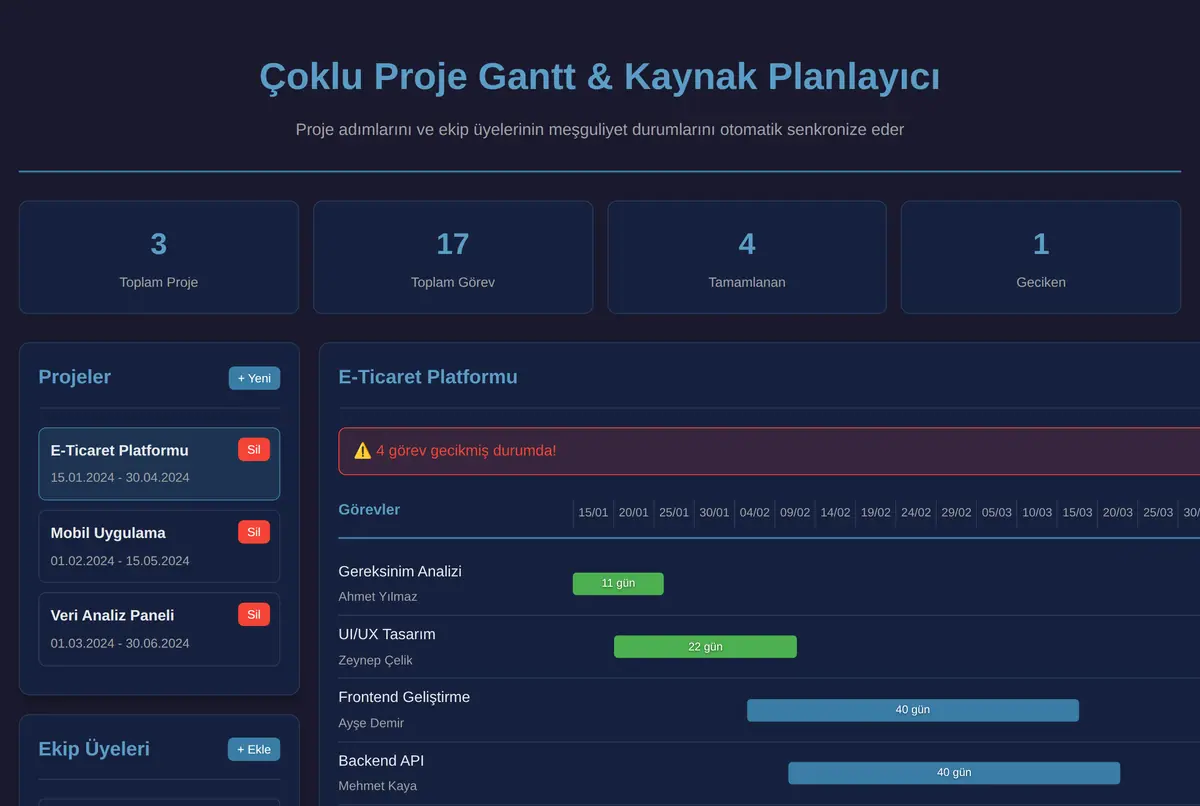
Task: Click the 19/02 date column header
Action: point(876,513)
